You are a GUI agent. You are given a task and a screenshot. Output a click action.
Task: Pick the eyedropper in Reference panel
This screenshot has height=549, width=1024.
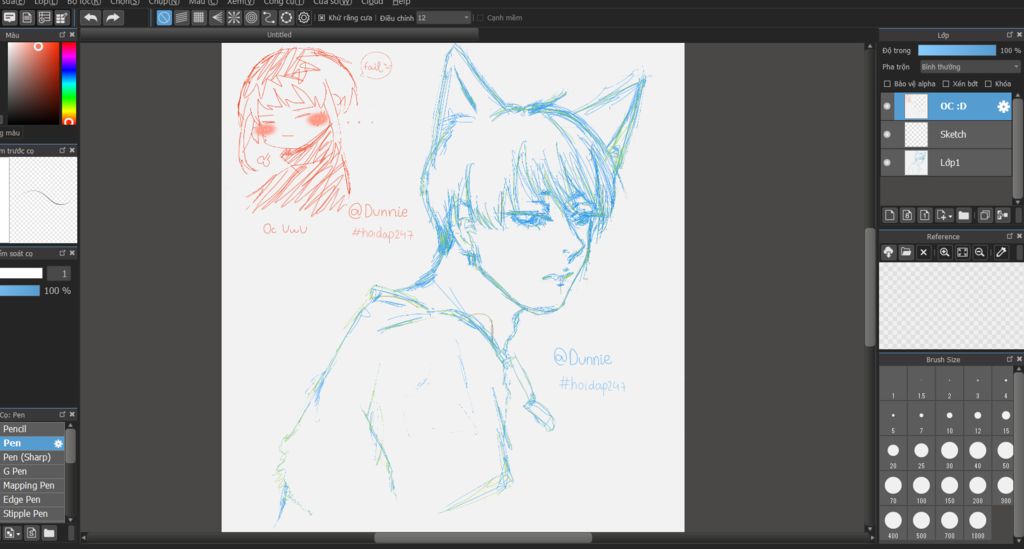click(x=1001, y=252)
